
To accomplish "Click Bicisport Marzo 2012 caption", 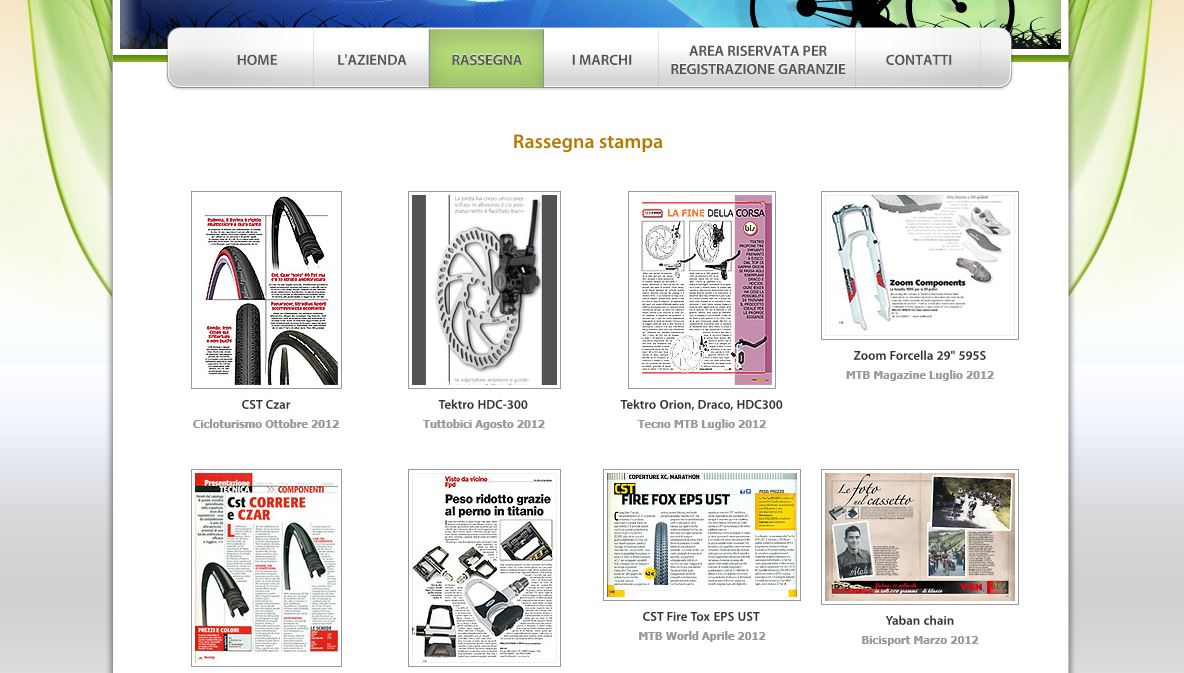I will tap(920, 640).
